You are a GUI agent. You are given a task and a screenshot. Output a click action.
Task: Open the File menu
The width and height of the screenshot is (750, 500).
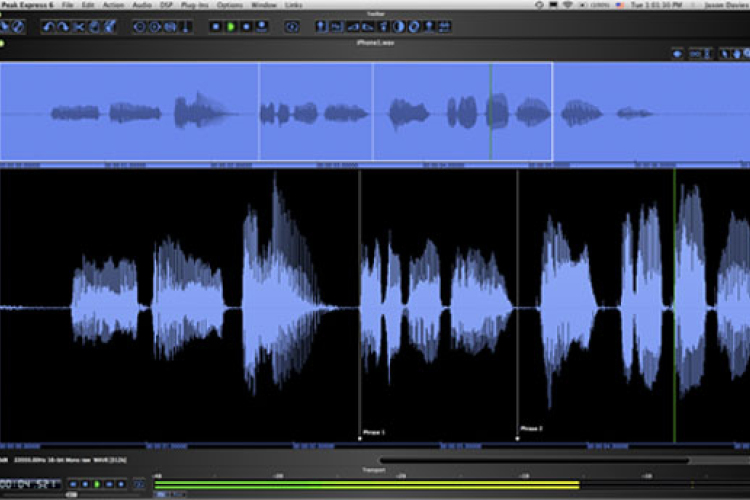(68, 5)
